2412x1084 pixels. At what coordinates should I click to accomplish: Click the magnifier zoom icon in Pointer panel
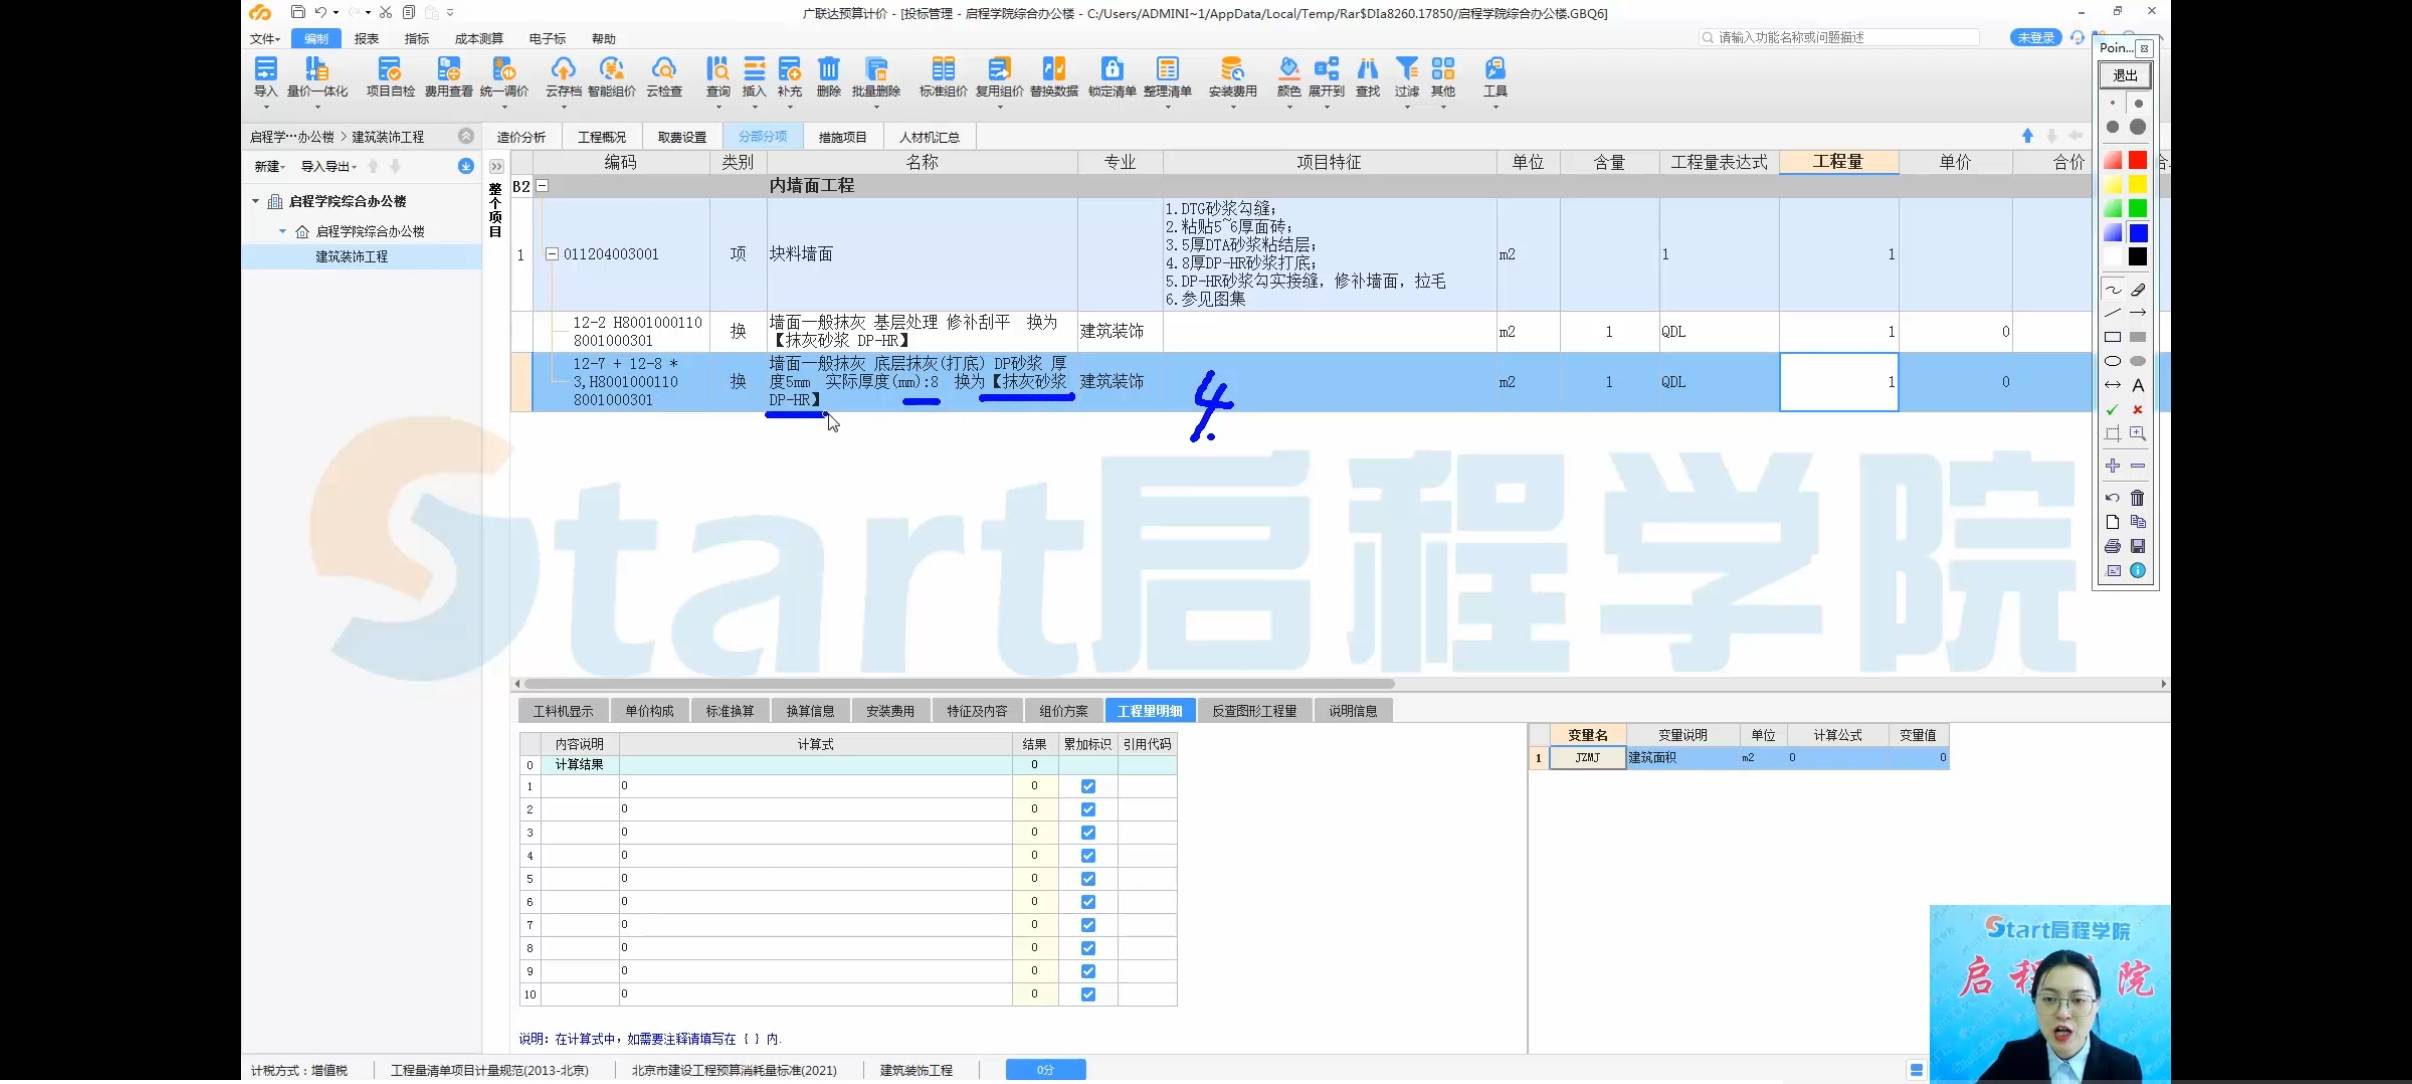[2137, 434]
